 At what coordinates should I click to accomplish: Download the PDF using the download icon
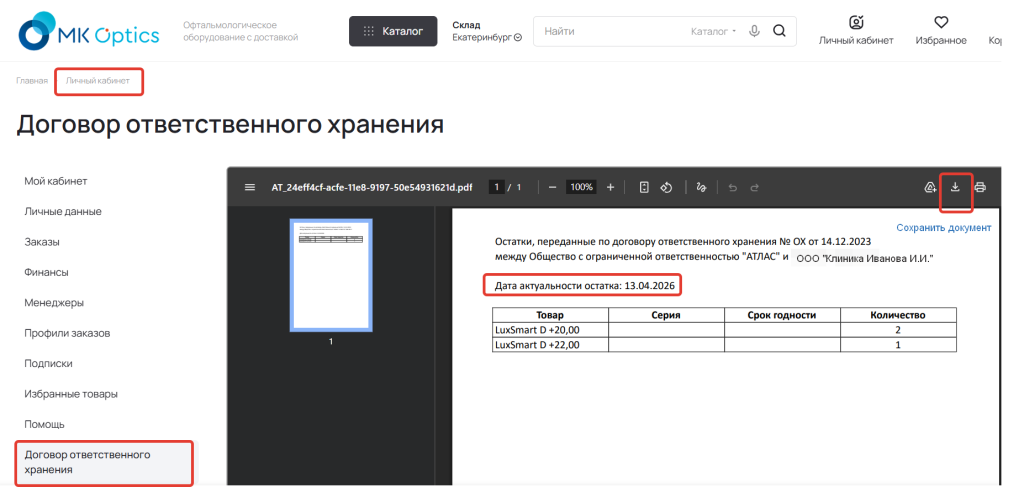tap(956, 187)
